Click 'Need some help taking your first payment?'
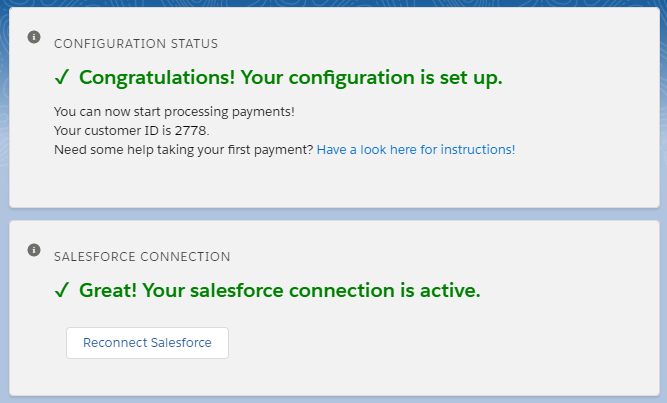Screen dimensions: 667x403 (183, 150)
